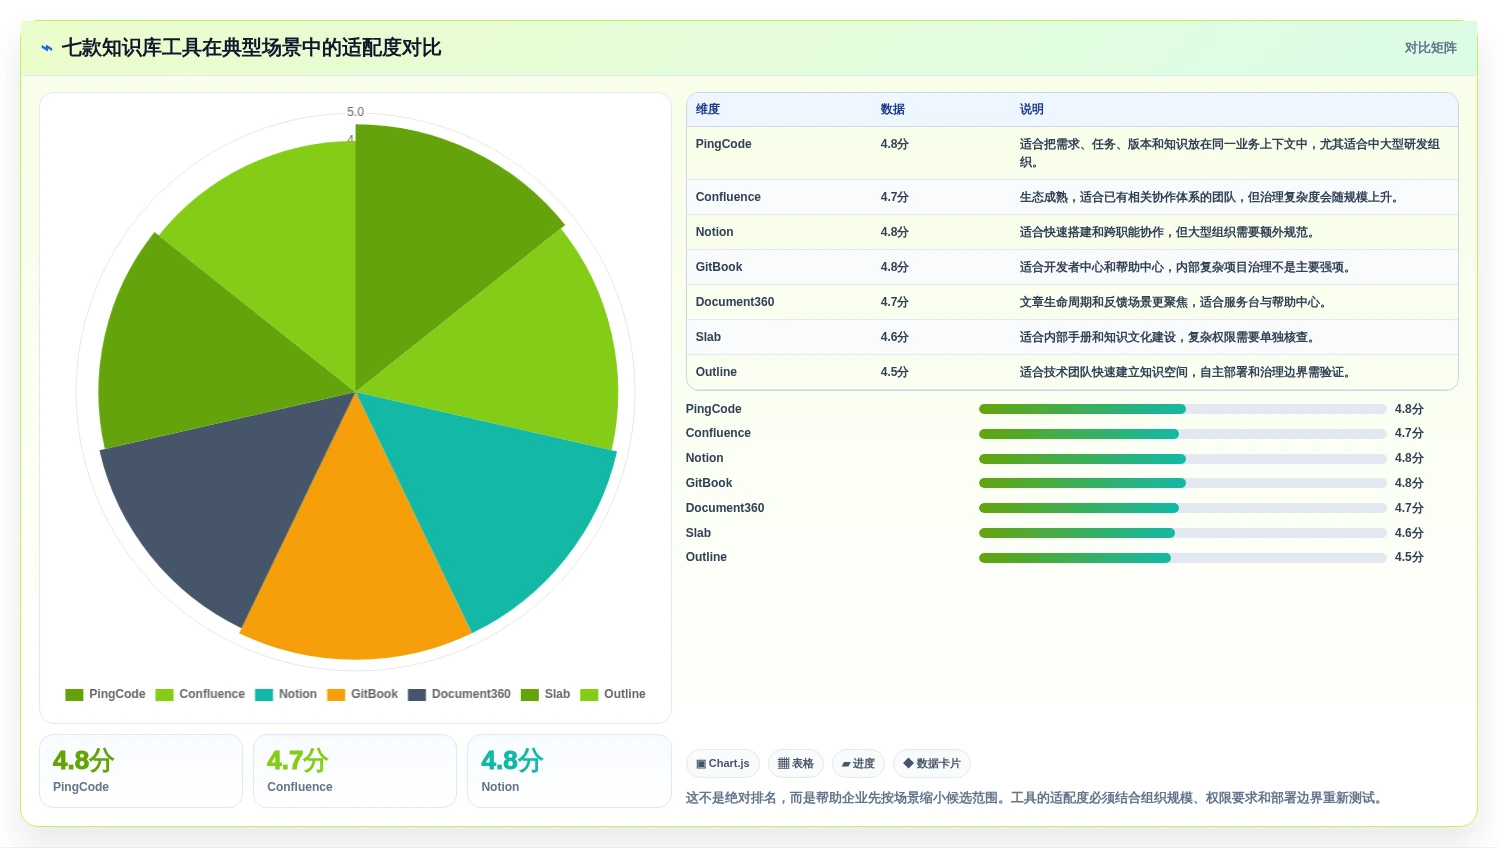The image size is (1498, 848).
Task: Click the Notion progress bar
Action: (x=1183, y=459)
